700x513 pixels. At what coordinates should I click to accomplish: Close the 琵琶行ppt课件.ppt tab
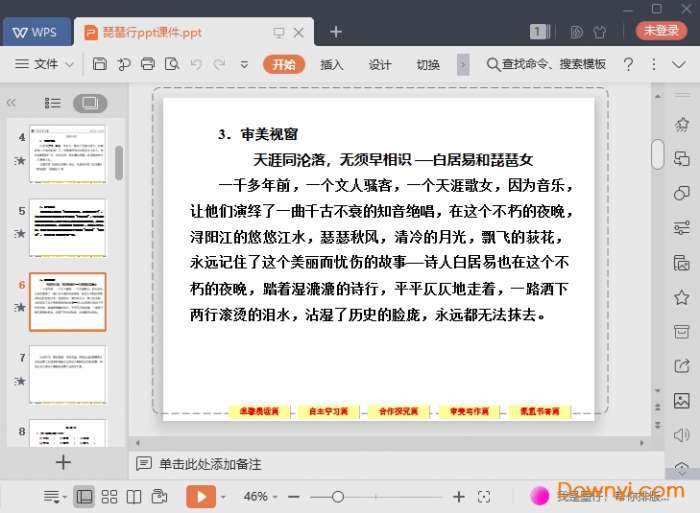[299, 32]
